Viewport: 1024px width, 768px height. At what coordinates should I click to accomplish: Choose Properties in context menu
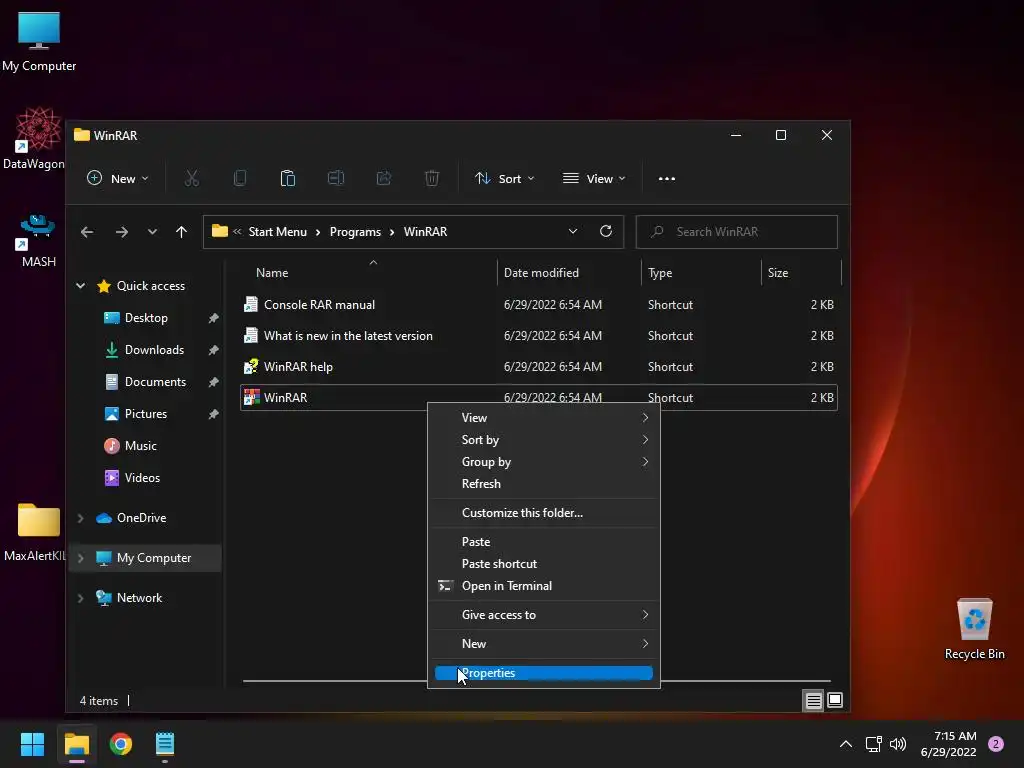(543, 673)
